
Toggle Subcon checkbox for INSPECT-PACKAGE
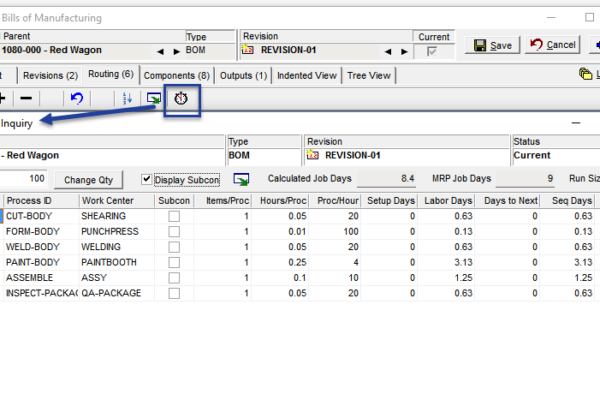click(174, 293)
